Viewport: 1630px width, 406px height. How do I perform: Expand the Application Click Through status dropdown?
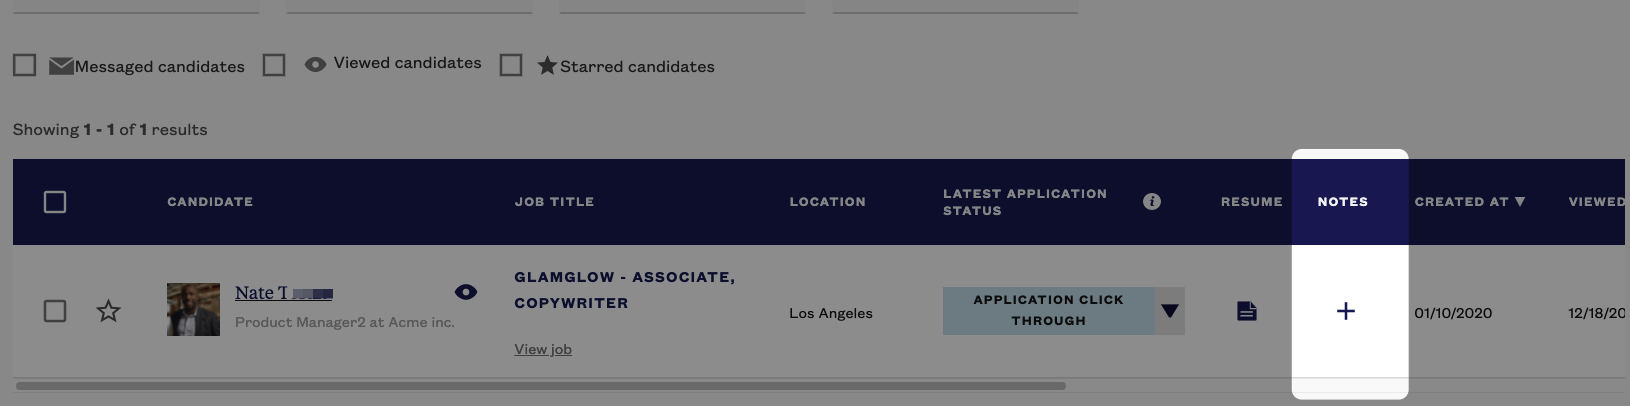coord(1170,311)
